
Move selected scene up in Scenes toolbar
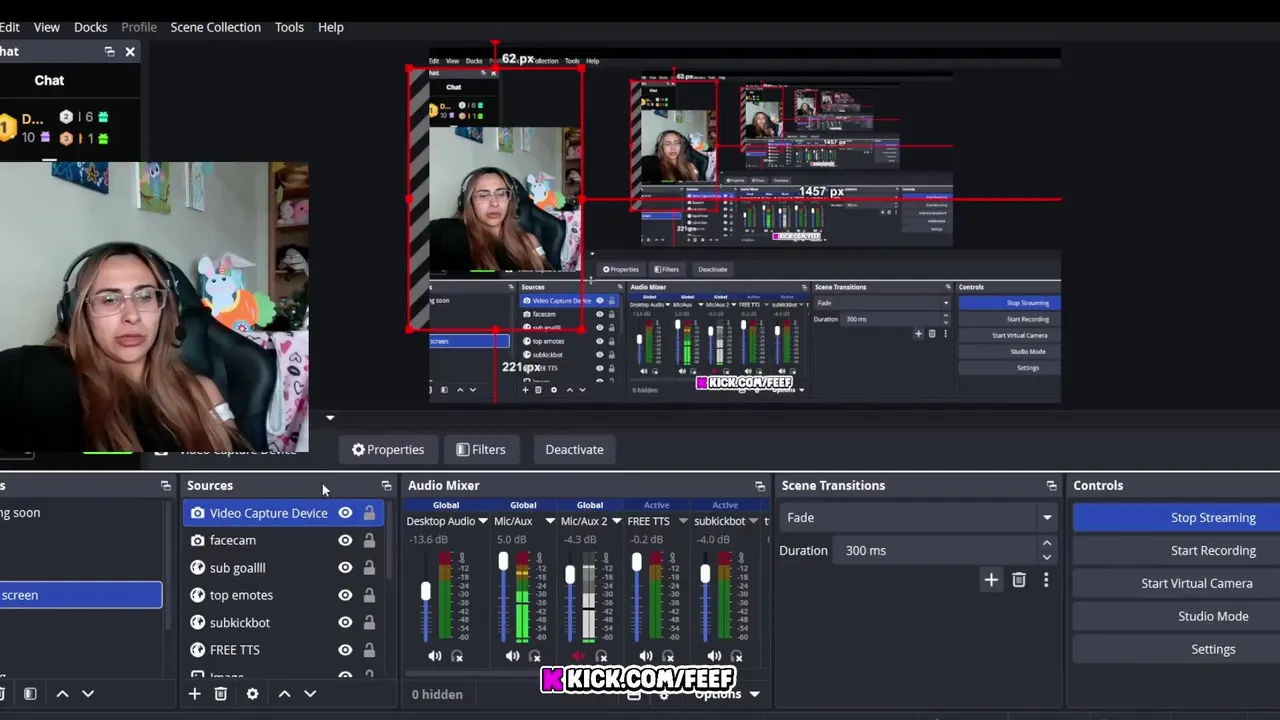tap(62, 694)
